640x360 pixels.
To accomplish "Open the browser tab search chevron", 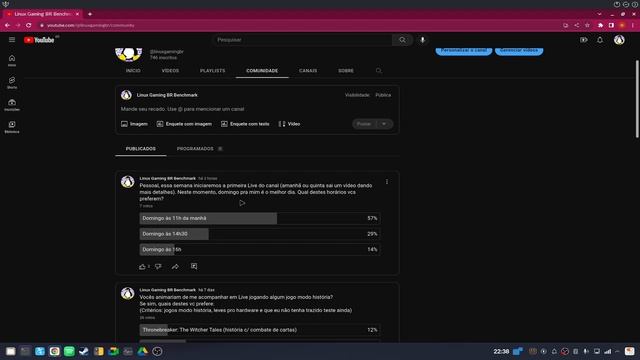I will tap(599, 14).
